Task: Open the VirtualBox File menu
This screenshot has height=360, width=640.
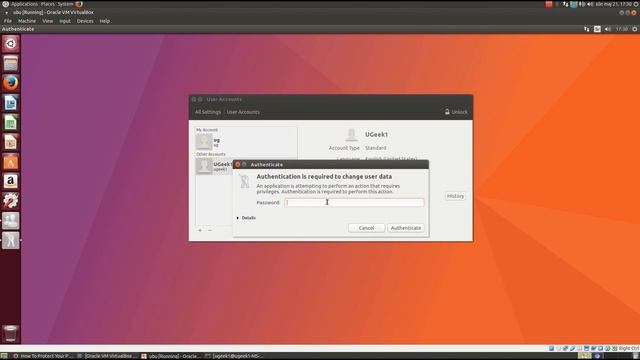Action: [8, 21]
